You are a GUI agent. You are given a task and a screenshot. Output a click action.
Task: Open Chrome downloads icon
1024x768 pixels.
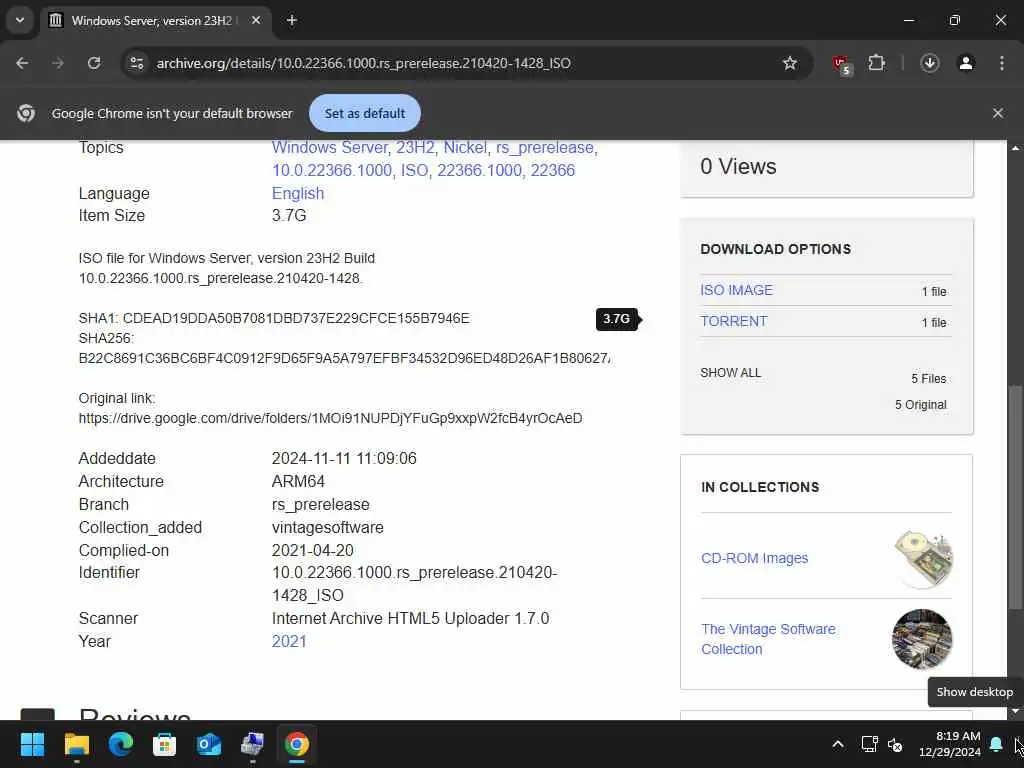coord(930,63)
